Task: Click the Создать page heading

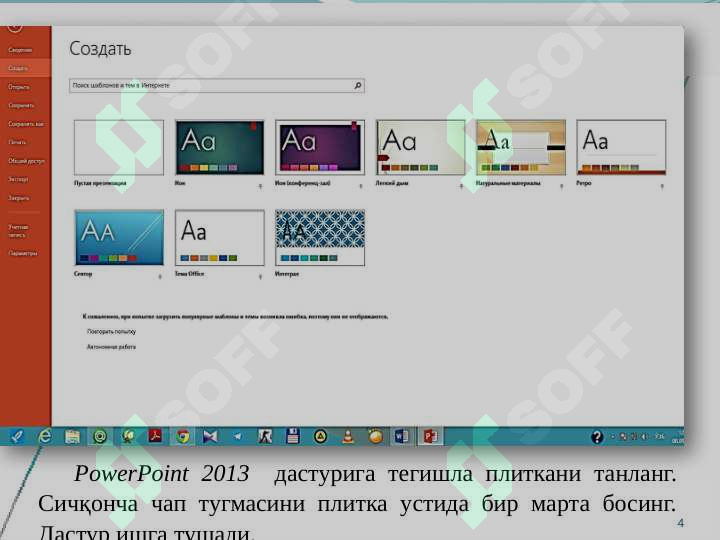Action: [x=100, y=49]
